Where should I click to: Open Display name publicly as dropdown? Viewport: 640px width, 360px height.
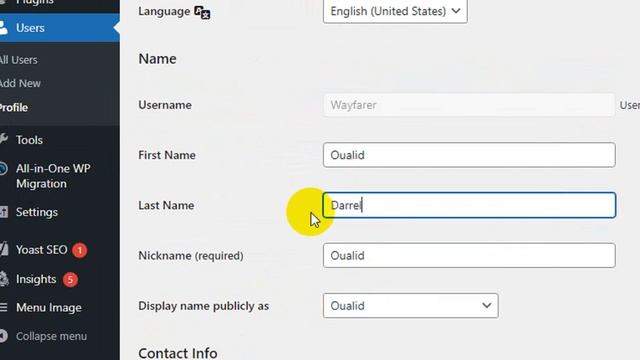(411, 306)
